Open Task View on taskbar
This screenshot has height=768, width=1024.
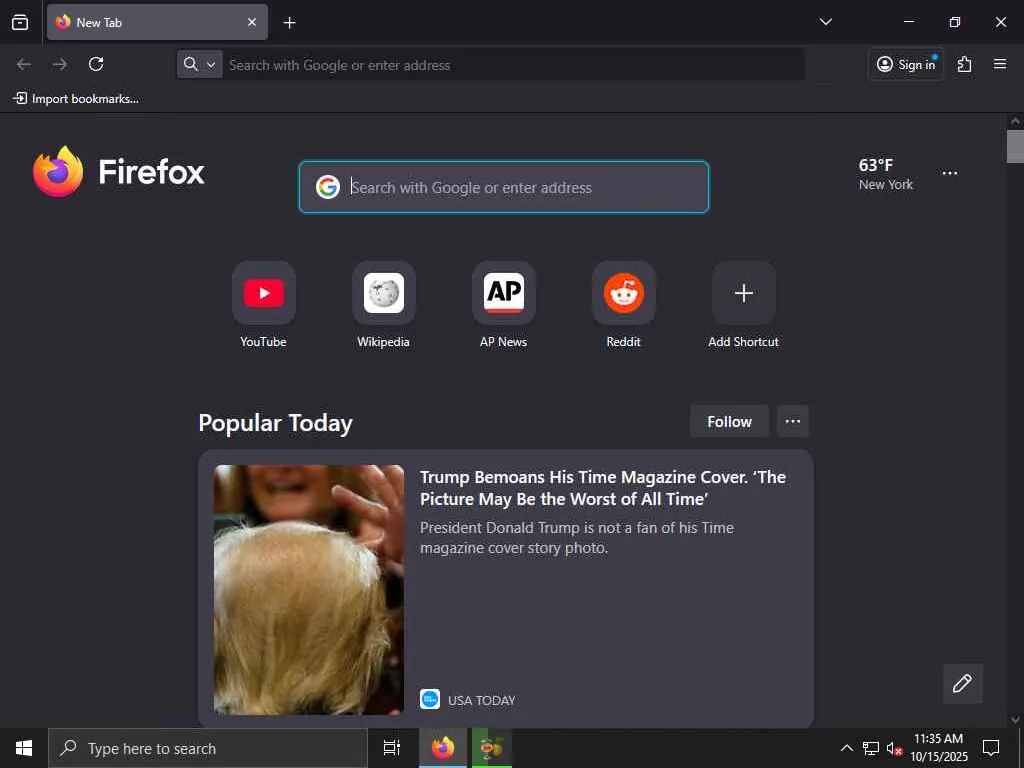click(x=392, y=748)
